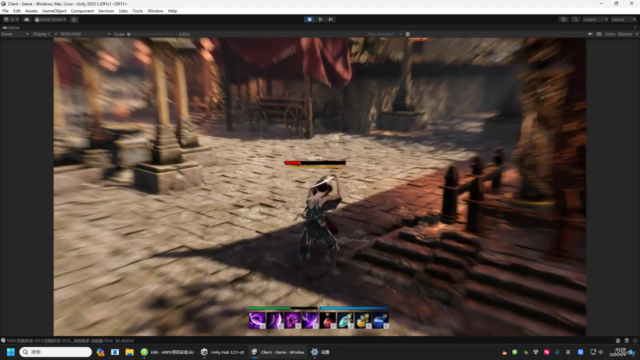This screenshot has height=360, width=640.
Task: Open the File menu
Action: [x=5, y=11]
